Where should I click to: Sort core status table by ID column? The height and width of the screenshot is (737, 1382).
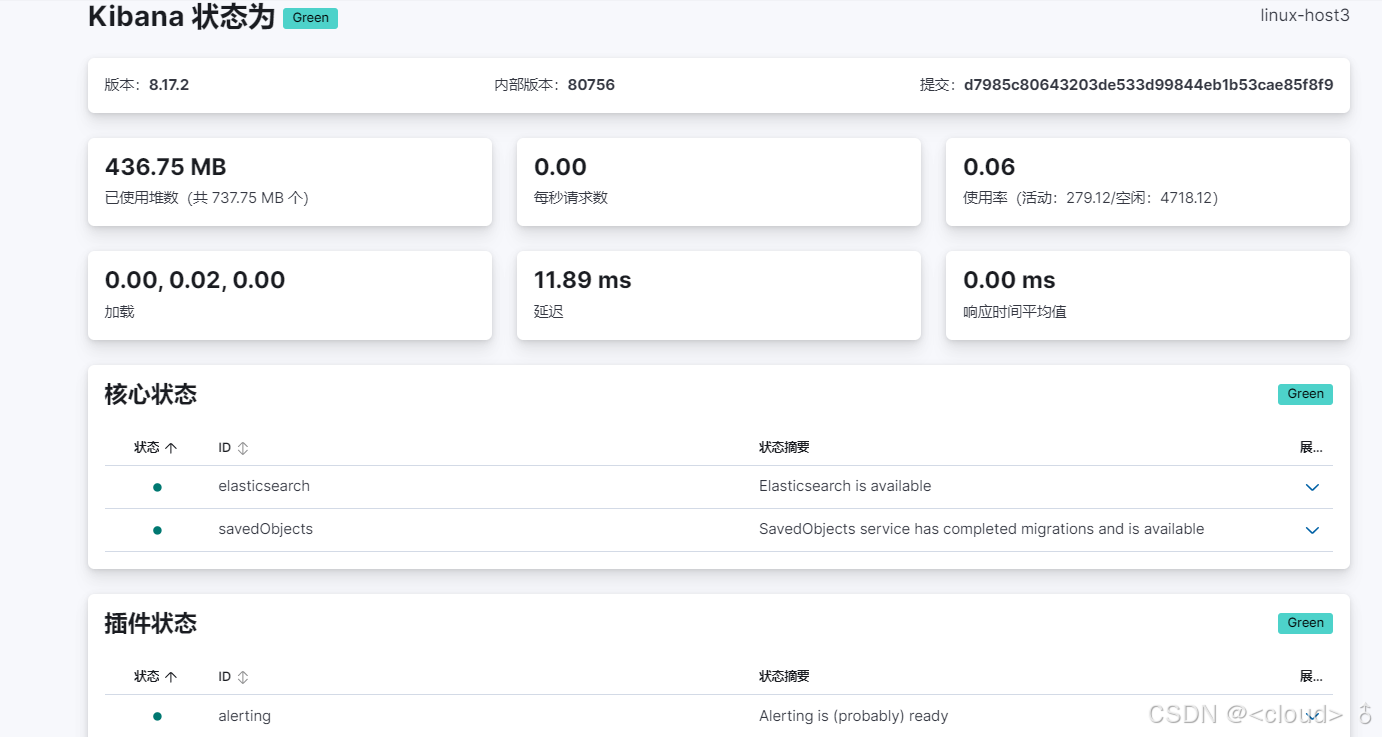(x=233, y=448)
